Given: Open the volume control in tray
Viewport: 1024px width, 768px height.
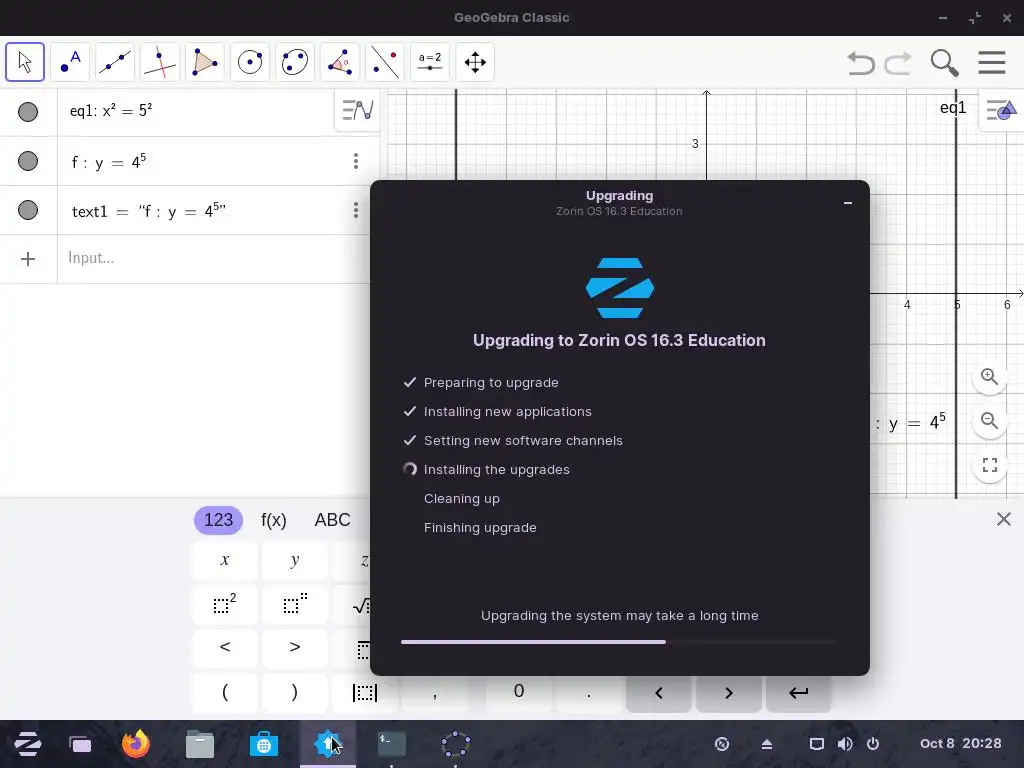Looking at the screenshot, I should 844,744.
